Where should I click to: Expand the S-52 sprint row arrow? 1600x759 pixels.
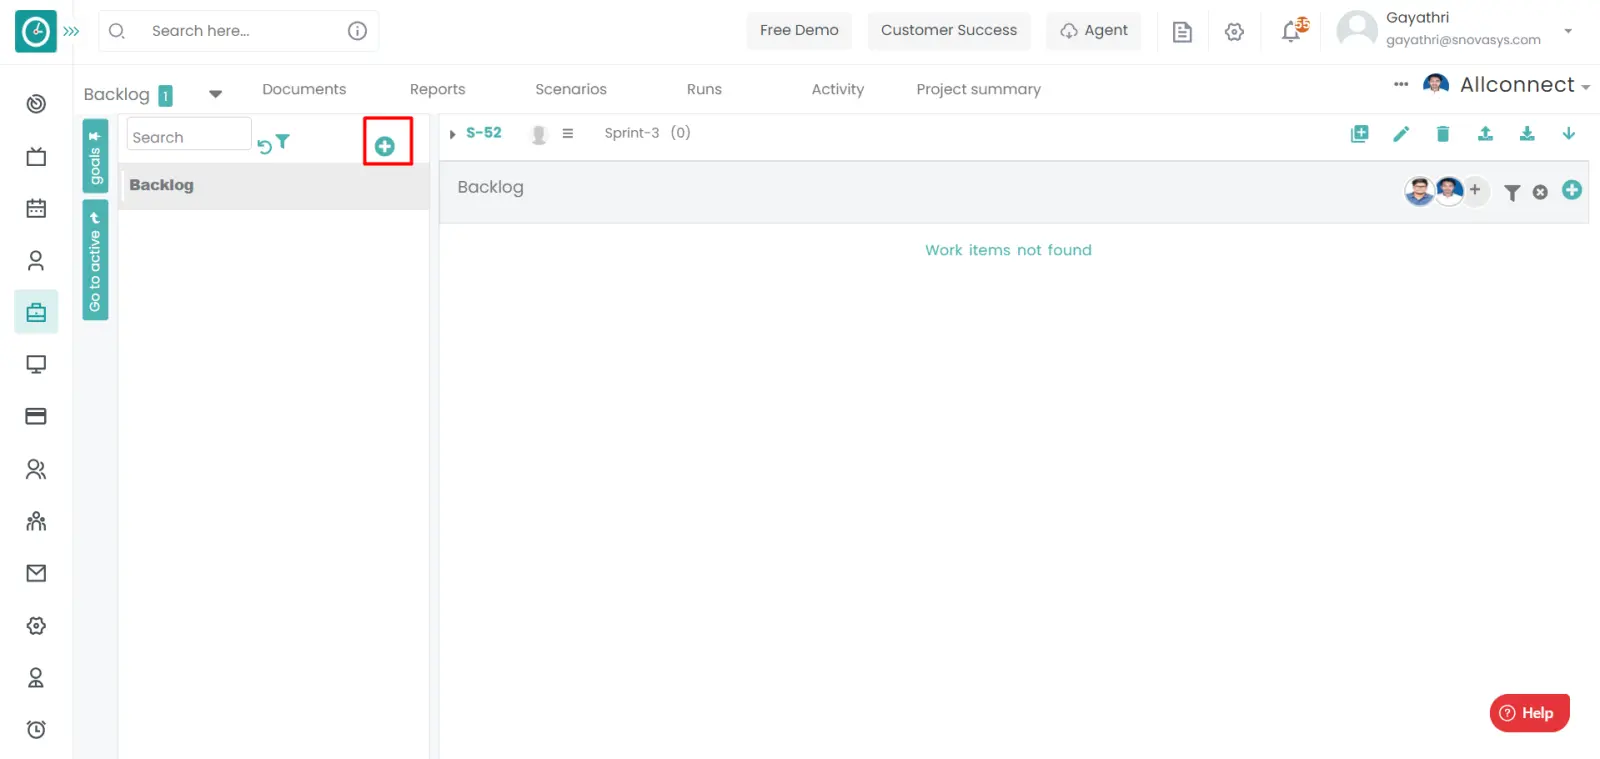pyautogui.click(x=452, y=134)
